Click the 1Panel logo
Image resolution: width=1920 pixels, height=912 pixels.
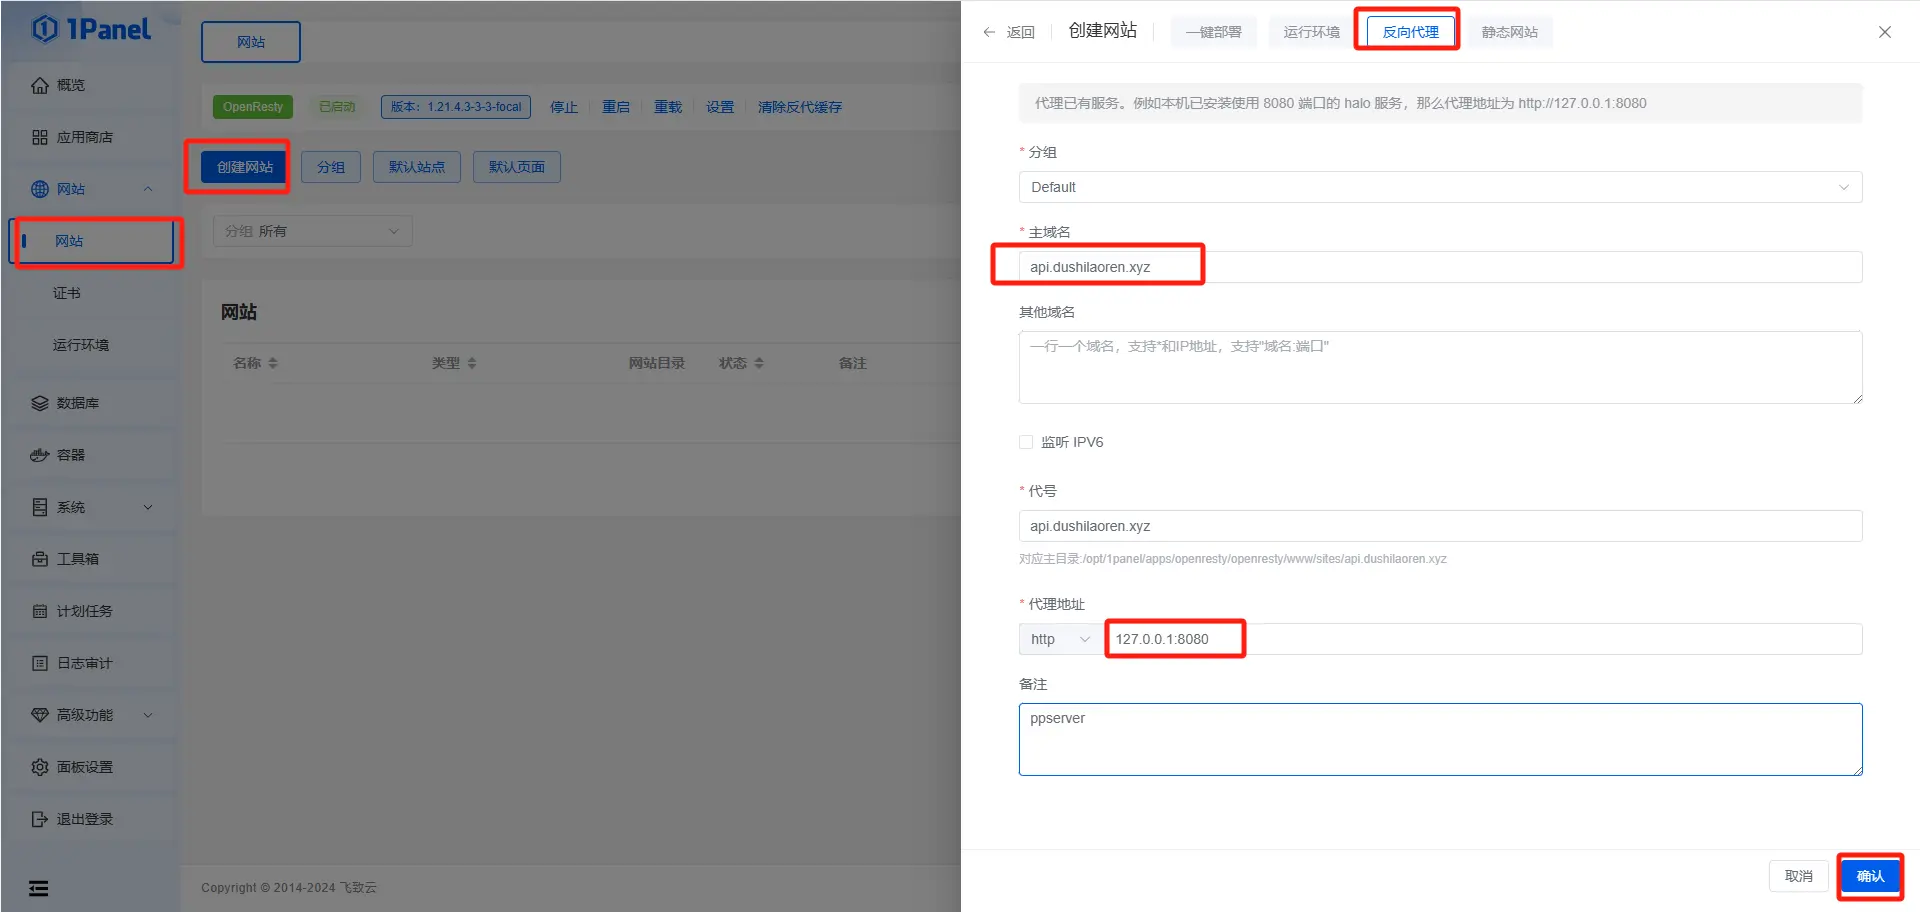[x=91, y=29]
